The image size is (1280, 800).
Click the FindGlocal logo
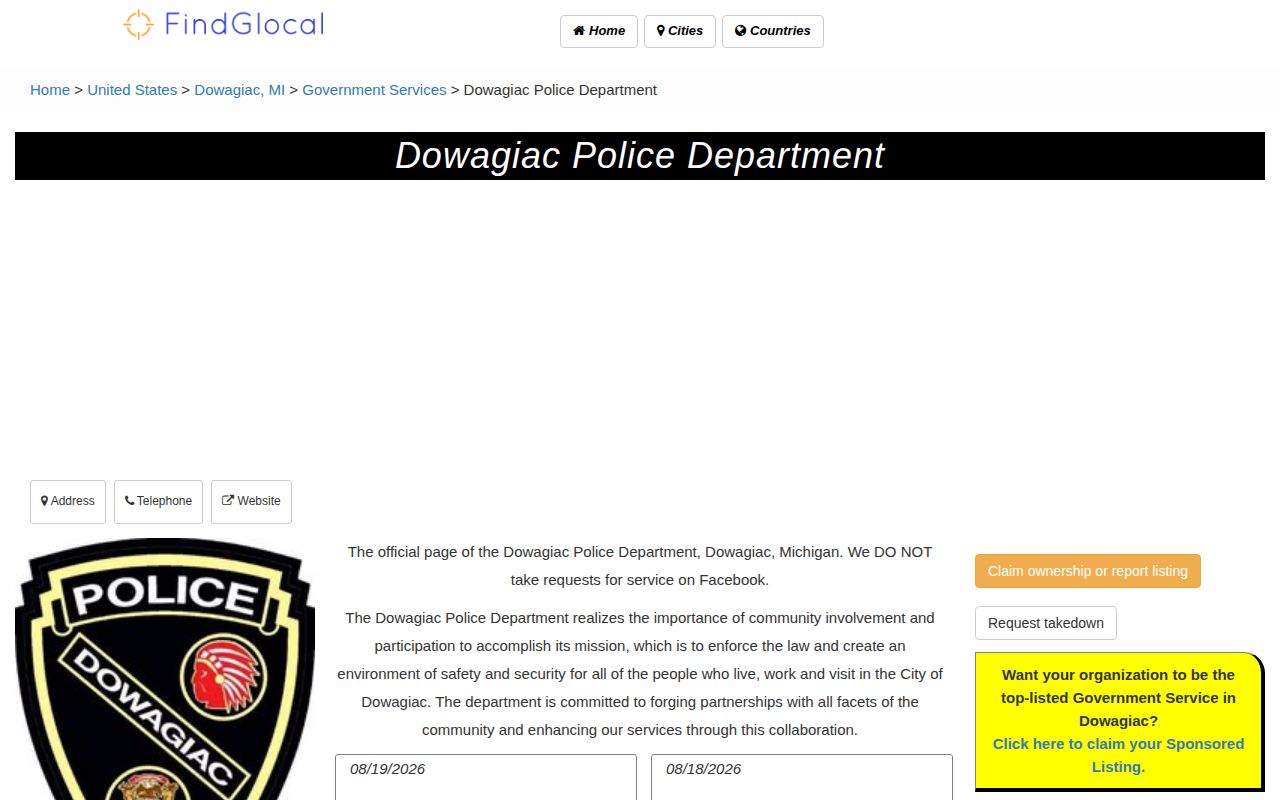click(224, 24)
